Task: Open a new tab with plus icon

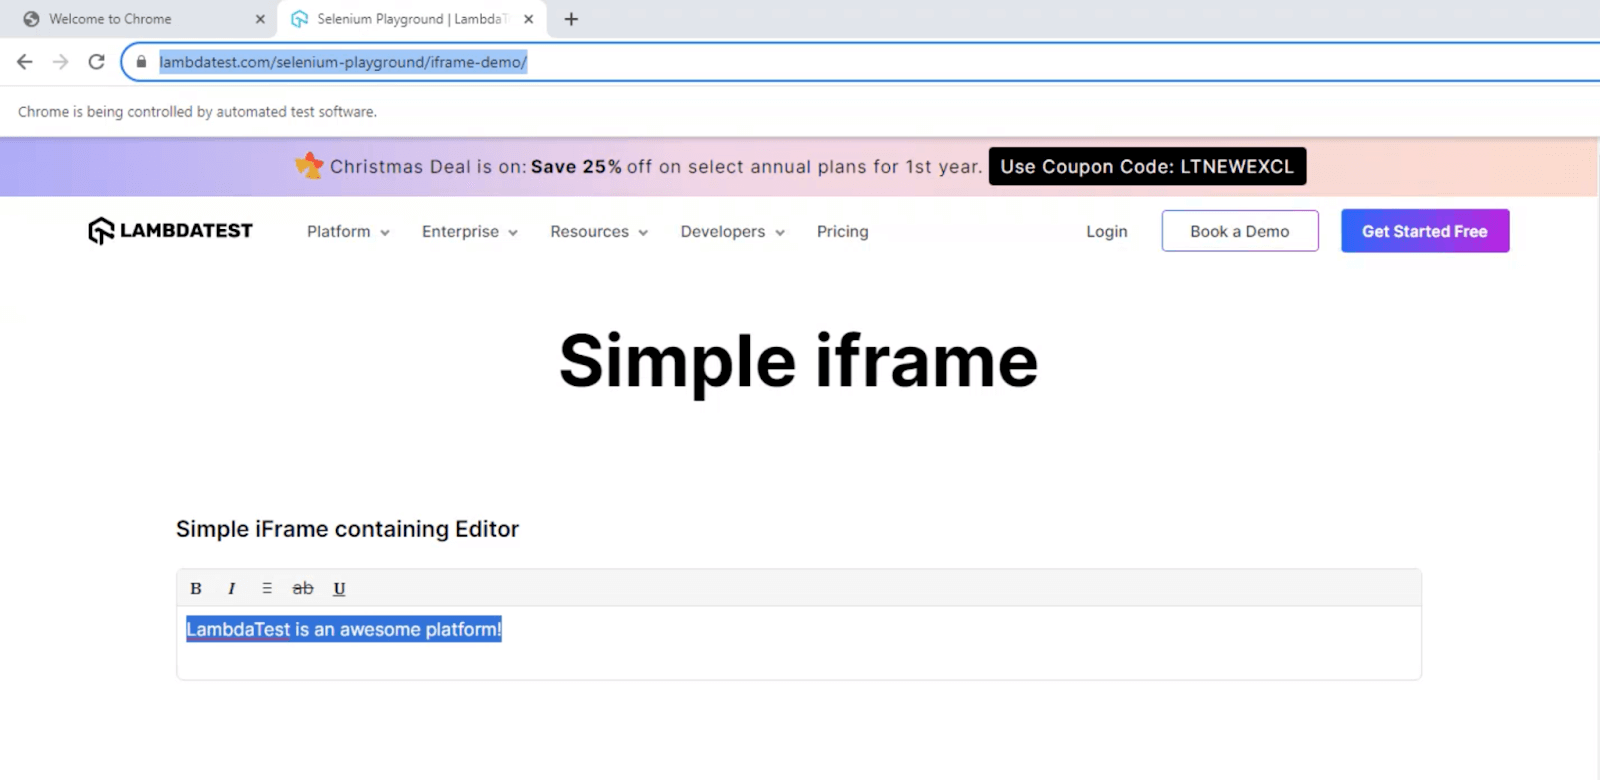Action: coord(571,19)
